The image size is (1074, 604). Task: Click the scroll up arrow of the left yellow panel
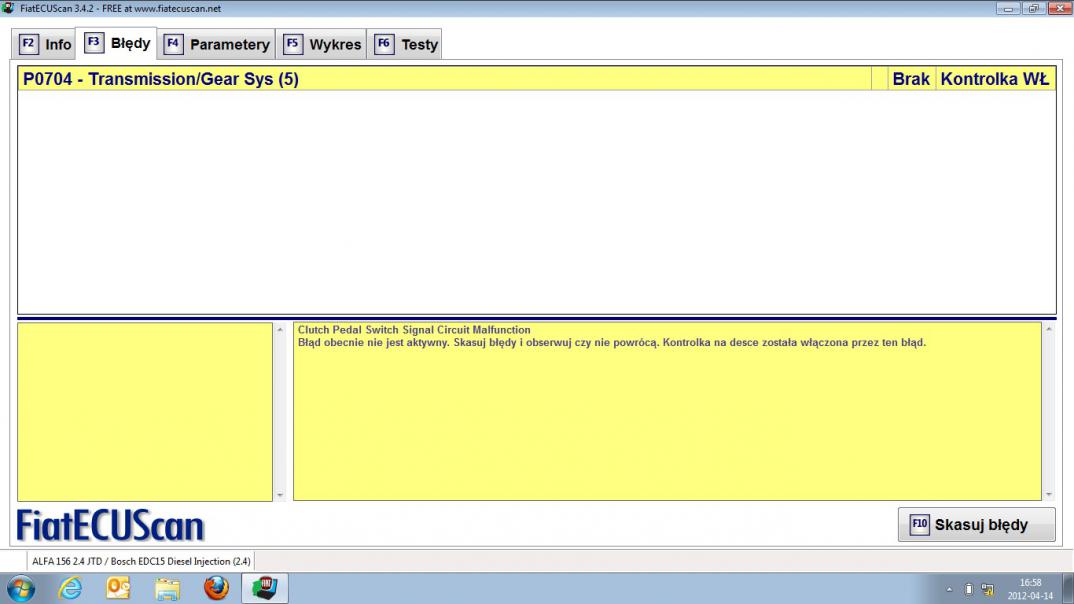(x=279, y=329)
